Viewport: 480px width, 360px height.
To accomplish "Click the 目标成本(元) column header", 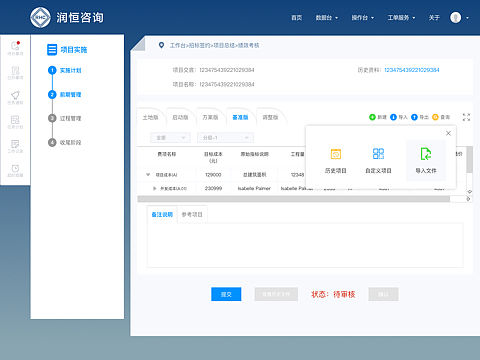I will (213, 157).
